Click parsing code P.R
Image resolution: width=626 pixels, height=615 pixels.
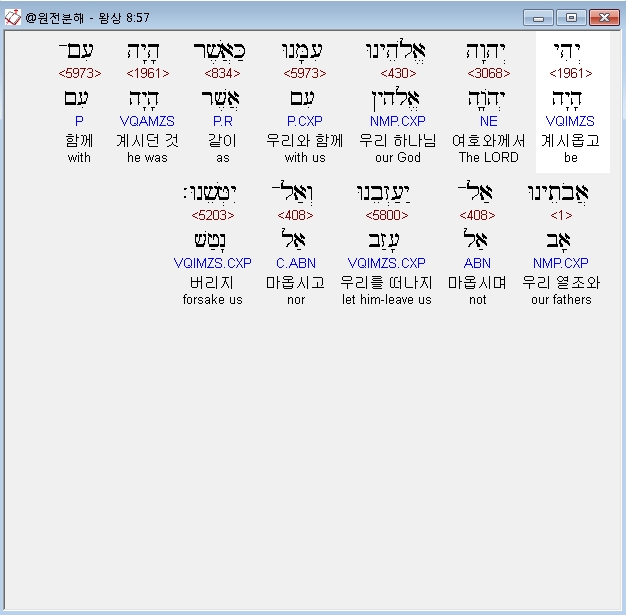(x=223, y=121)
